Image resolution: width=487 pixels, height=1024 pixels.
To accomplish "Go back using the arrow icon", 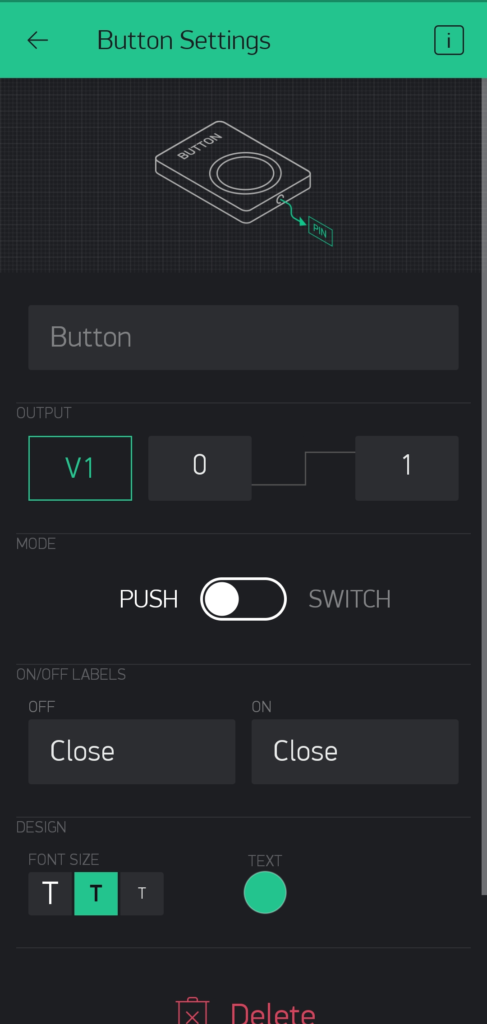I will click(37, 40).
